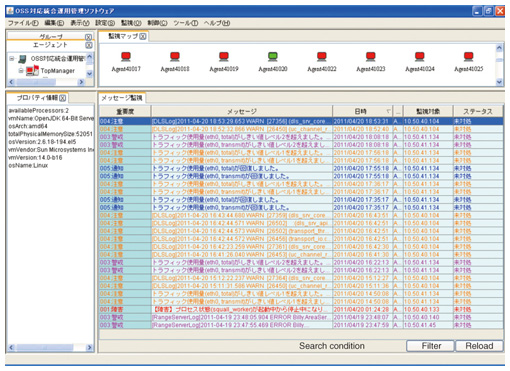
Task: Click the 日時 column sort arrow
Action: 388,111
